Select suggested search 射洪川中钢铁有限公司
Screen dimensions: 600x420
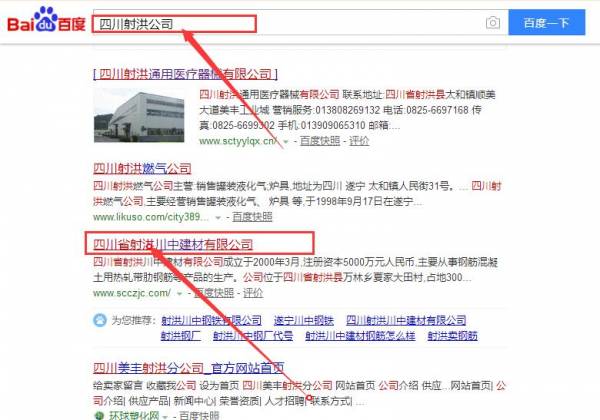(x=211, y=320)
